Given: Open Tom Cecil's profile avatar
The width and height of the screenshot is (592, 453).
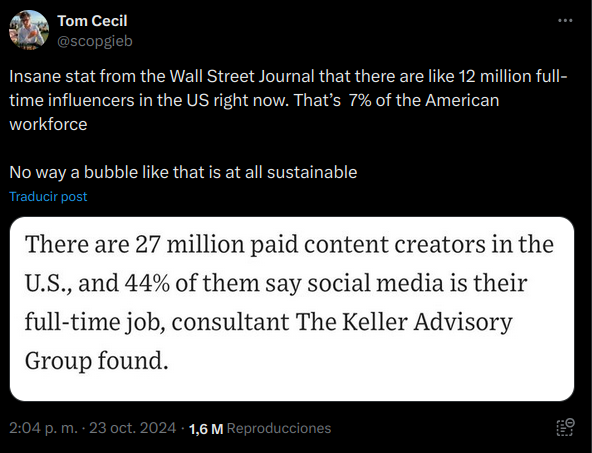Looking at the screenshot, I should (x=29, y=30).
